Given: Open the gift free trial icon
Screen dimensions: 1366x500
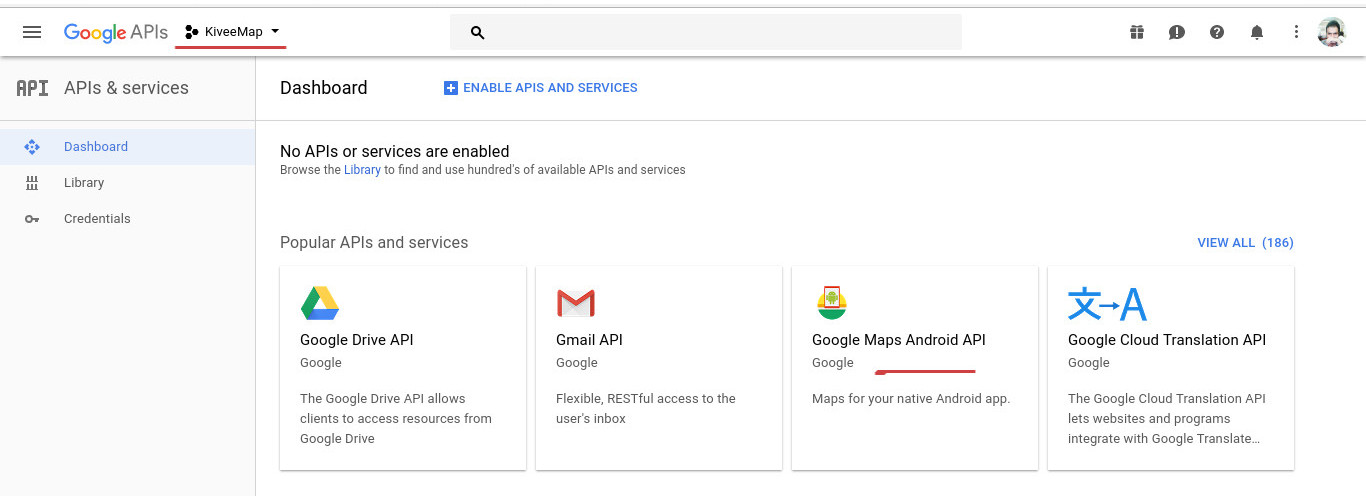Looking at the screenshot, I should coord(1137,32).
